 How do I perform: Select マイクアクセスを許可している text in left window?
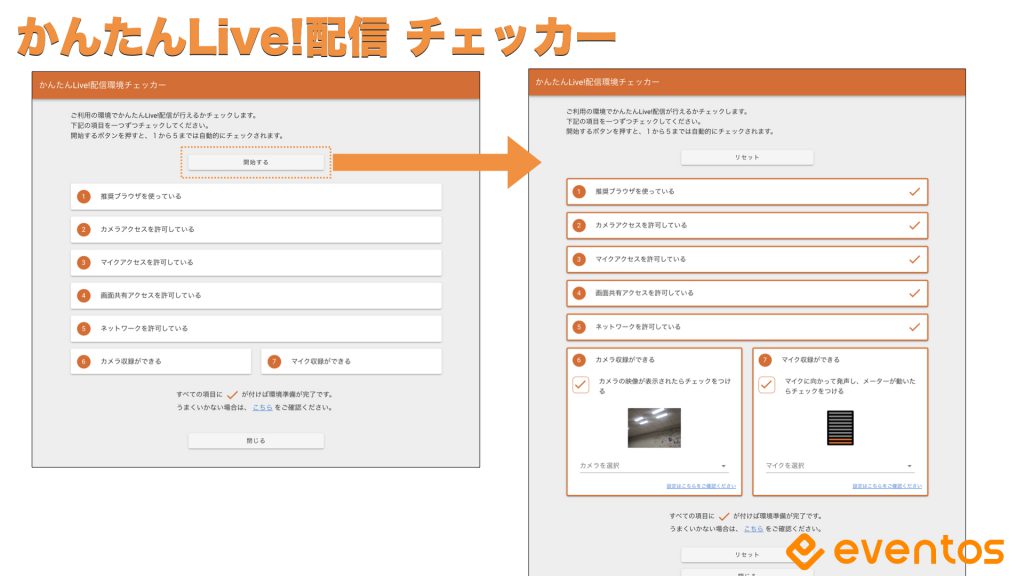pos(147,263)
